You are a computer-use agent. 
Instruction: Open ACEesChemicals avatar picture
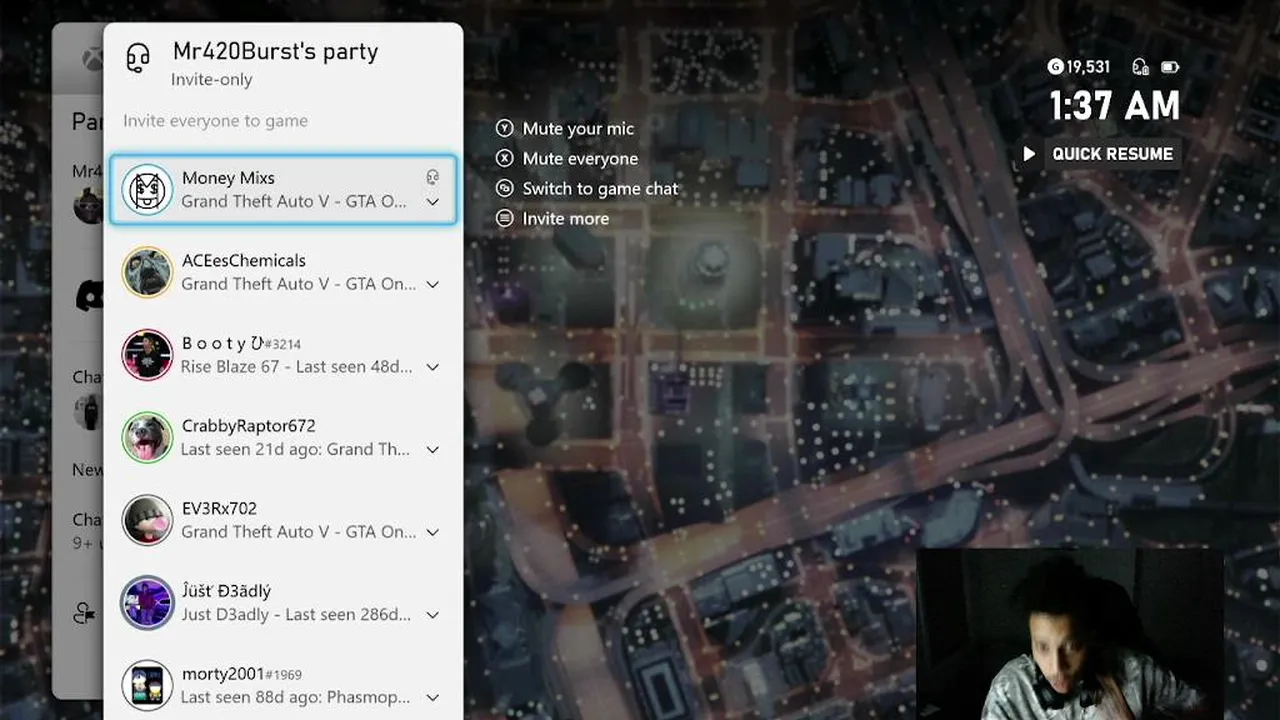(x=148, y=272)
